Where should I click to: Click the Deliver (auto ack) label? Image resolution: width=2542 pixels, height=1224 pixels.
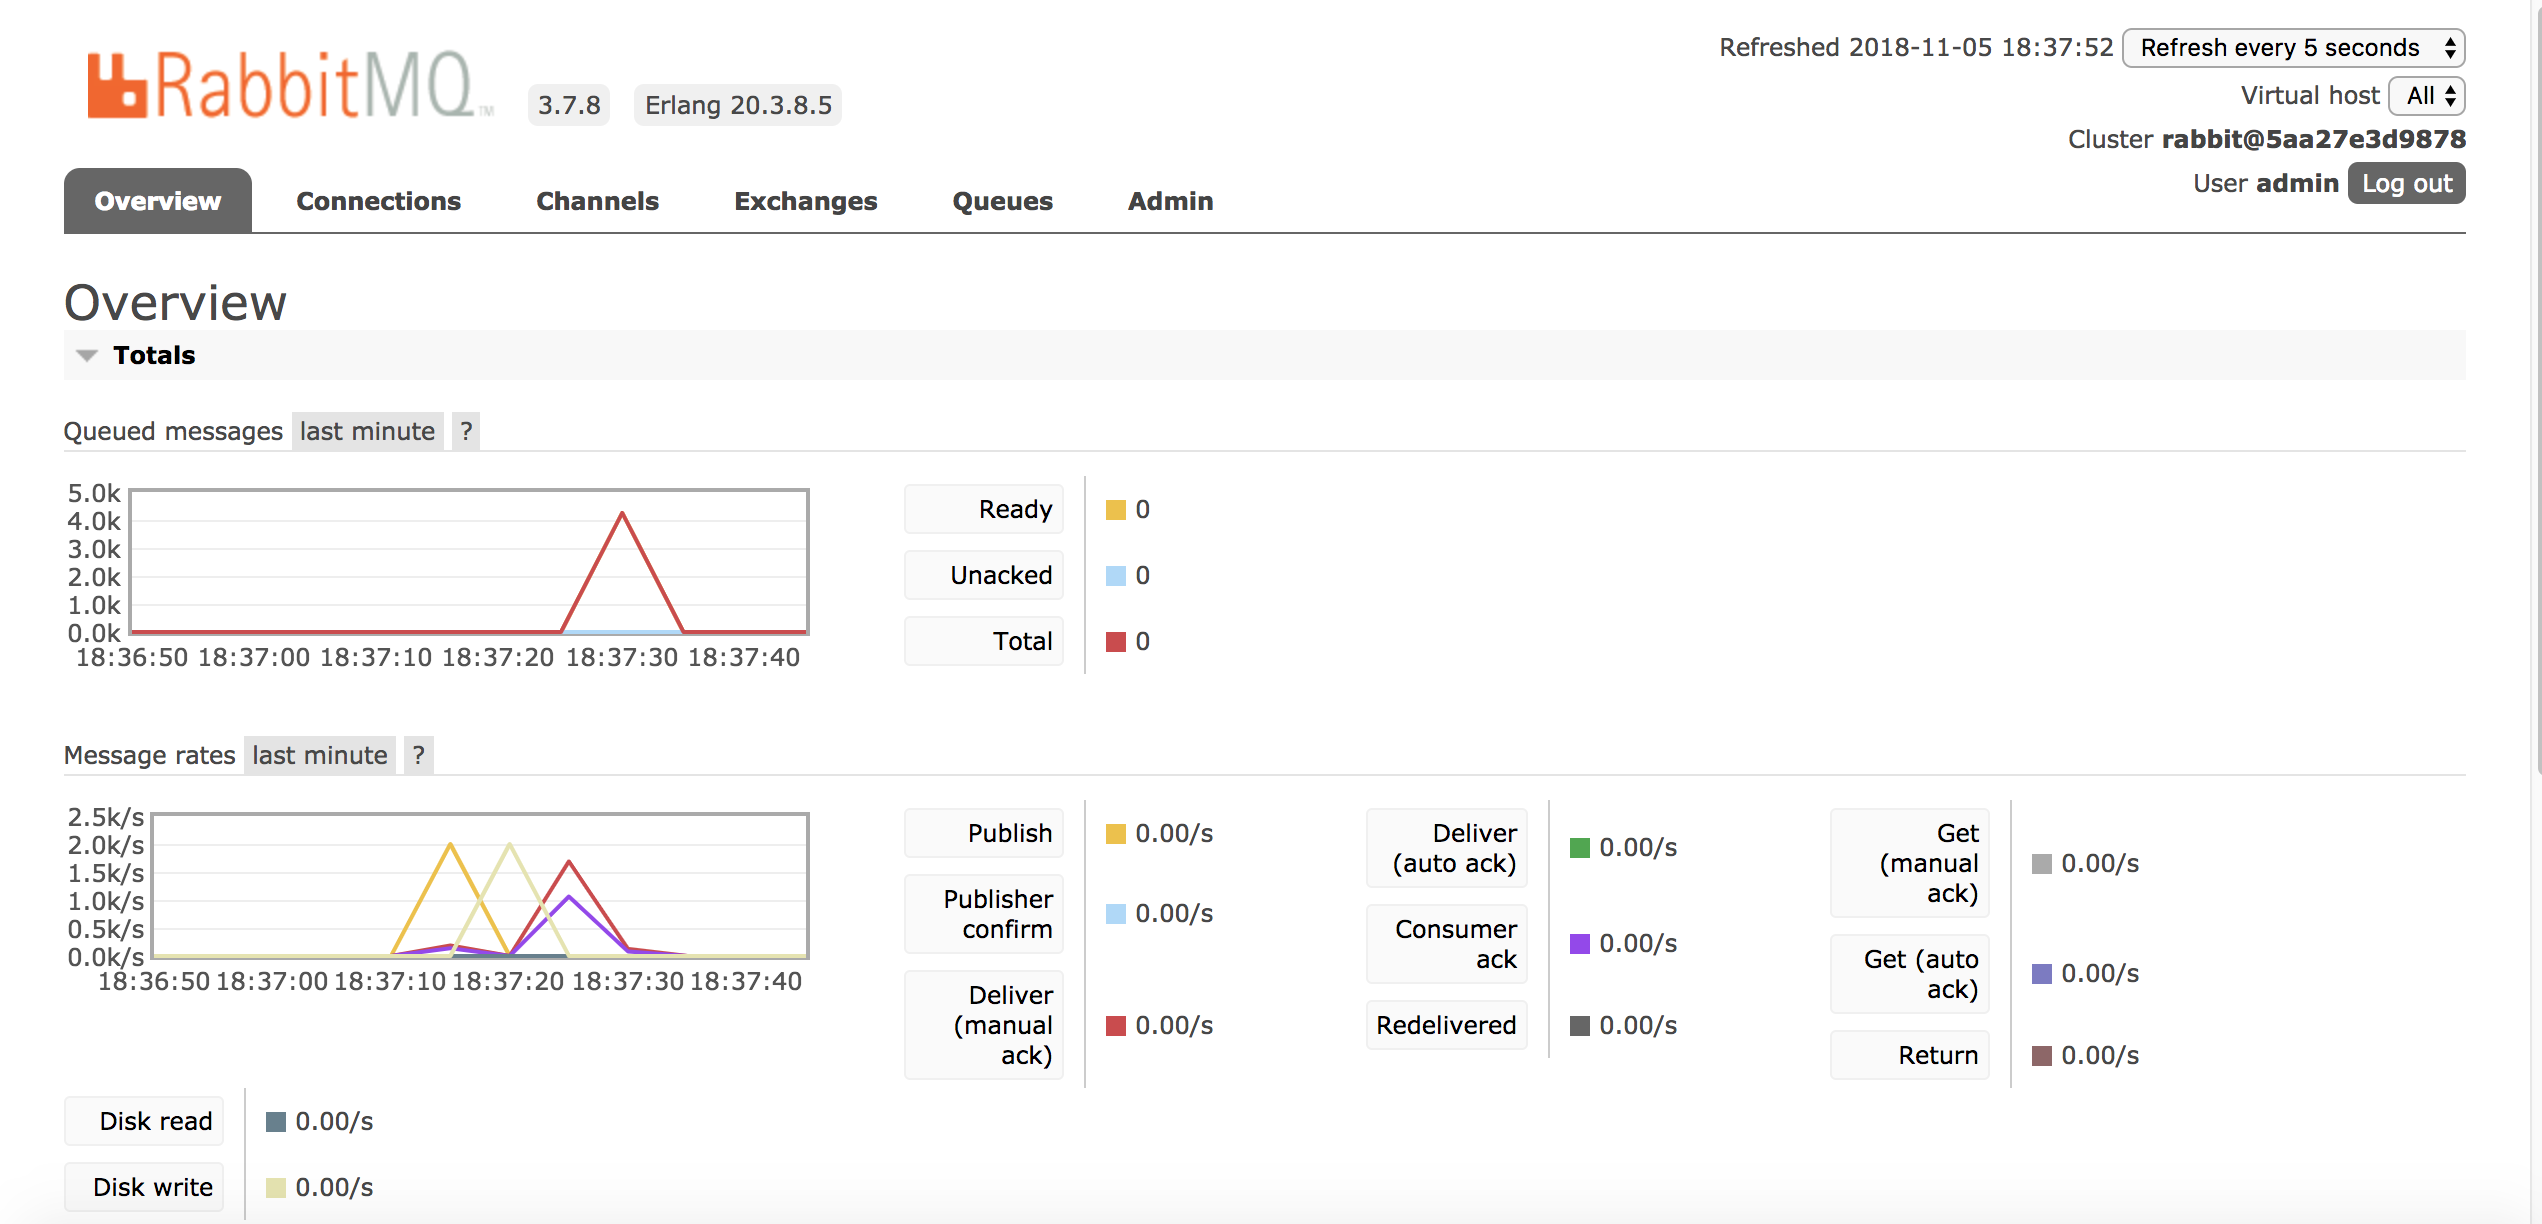tap(1447, 848)
